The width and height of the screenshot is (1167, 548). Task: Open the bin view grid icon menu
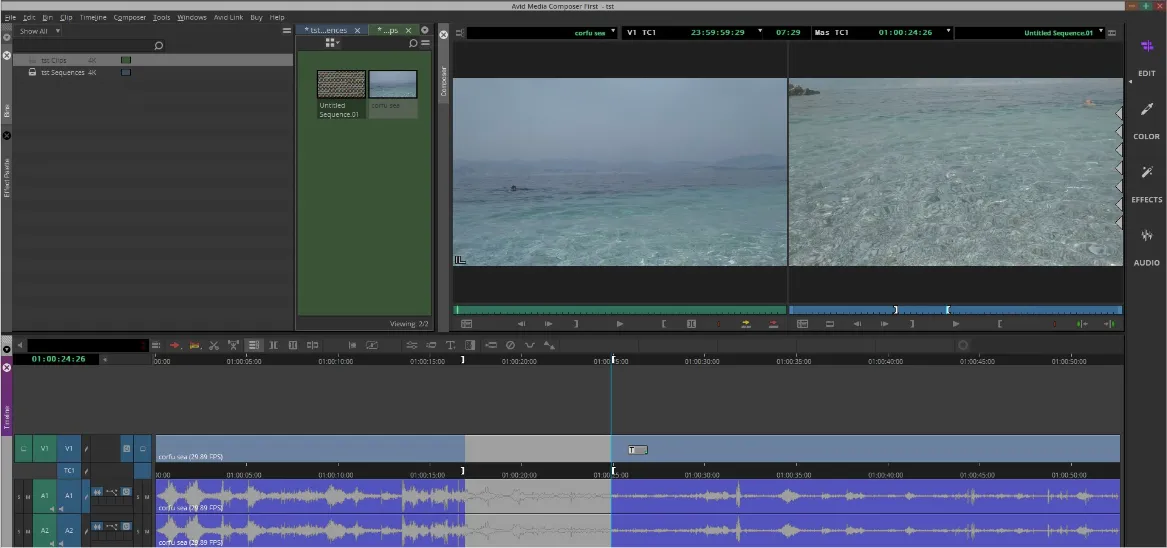[x=332, y=43]
